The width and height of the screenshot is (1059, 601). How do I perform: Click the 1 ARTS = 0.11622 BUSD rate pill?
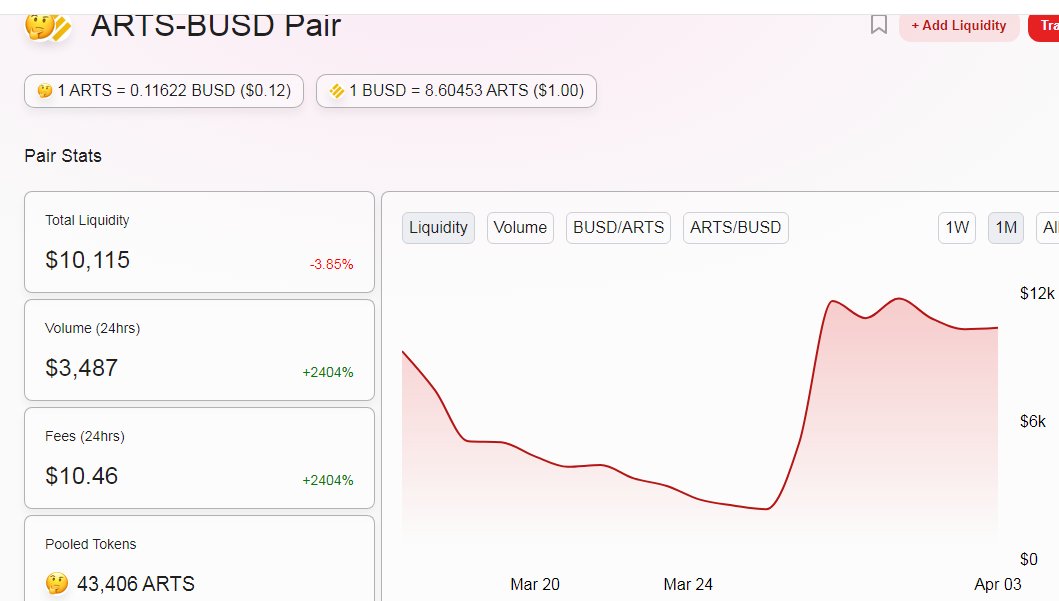(163, 90)
